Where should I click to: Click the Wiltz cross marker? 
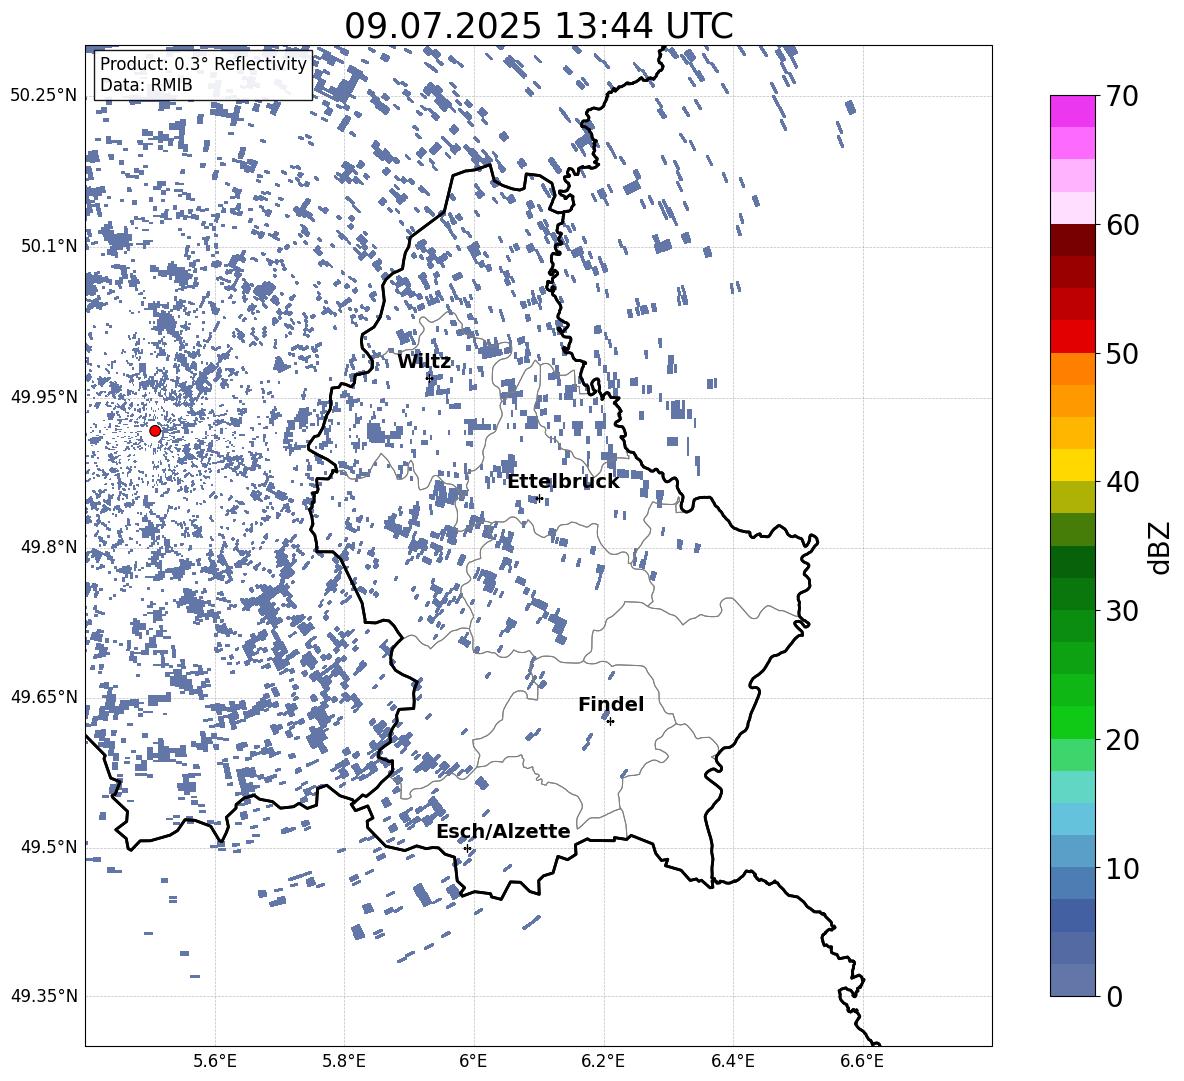pos(430,377)
